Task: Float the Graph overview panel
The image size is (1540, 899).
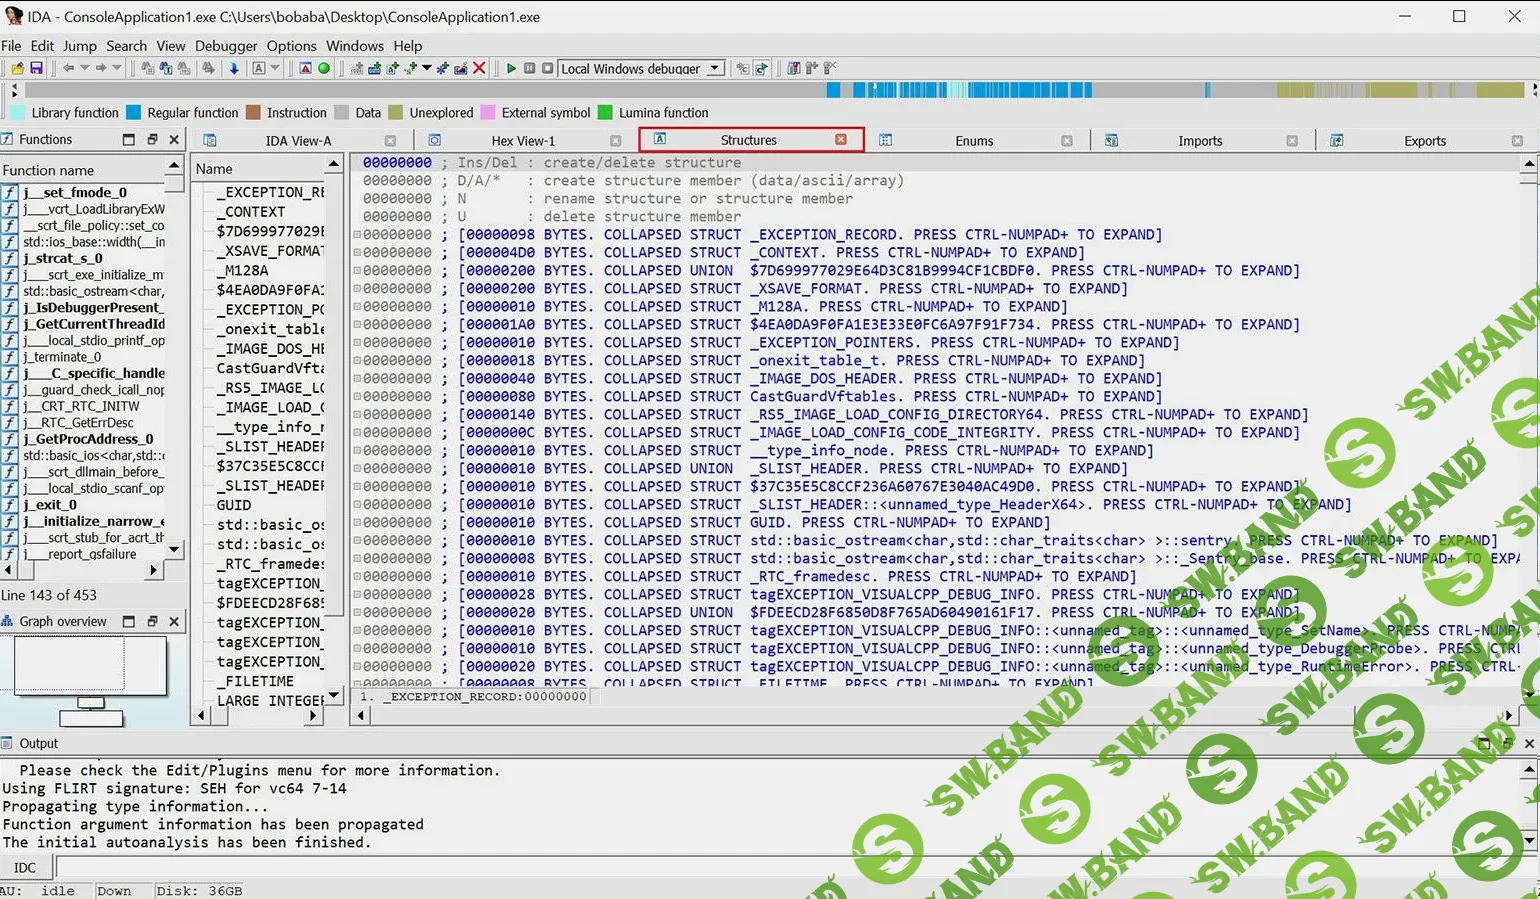Action: 152,621
